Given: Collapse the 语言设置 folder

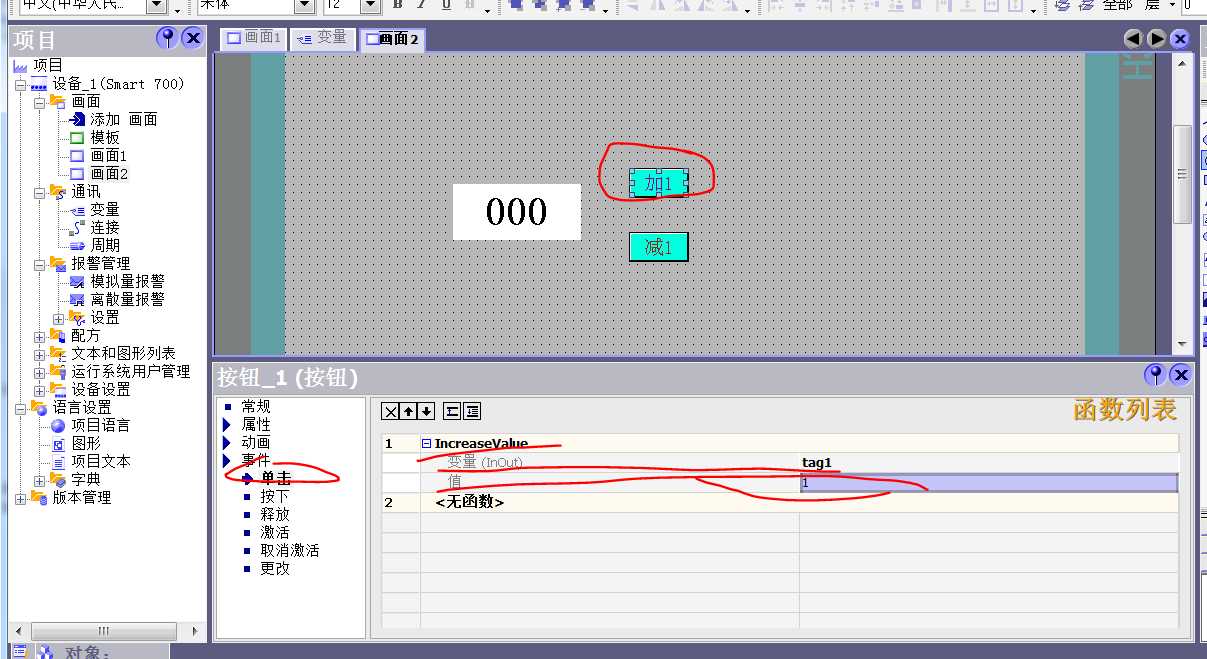Looking at the screenshot, I should pyautogui.click(x=20, y=408).
